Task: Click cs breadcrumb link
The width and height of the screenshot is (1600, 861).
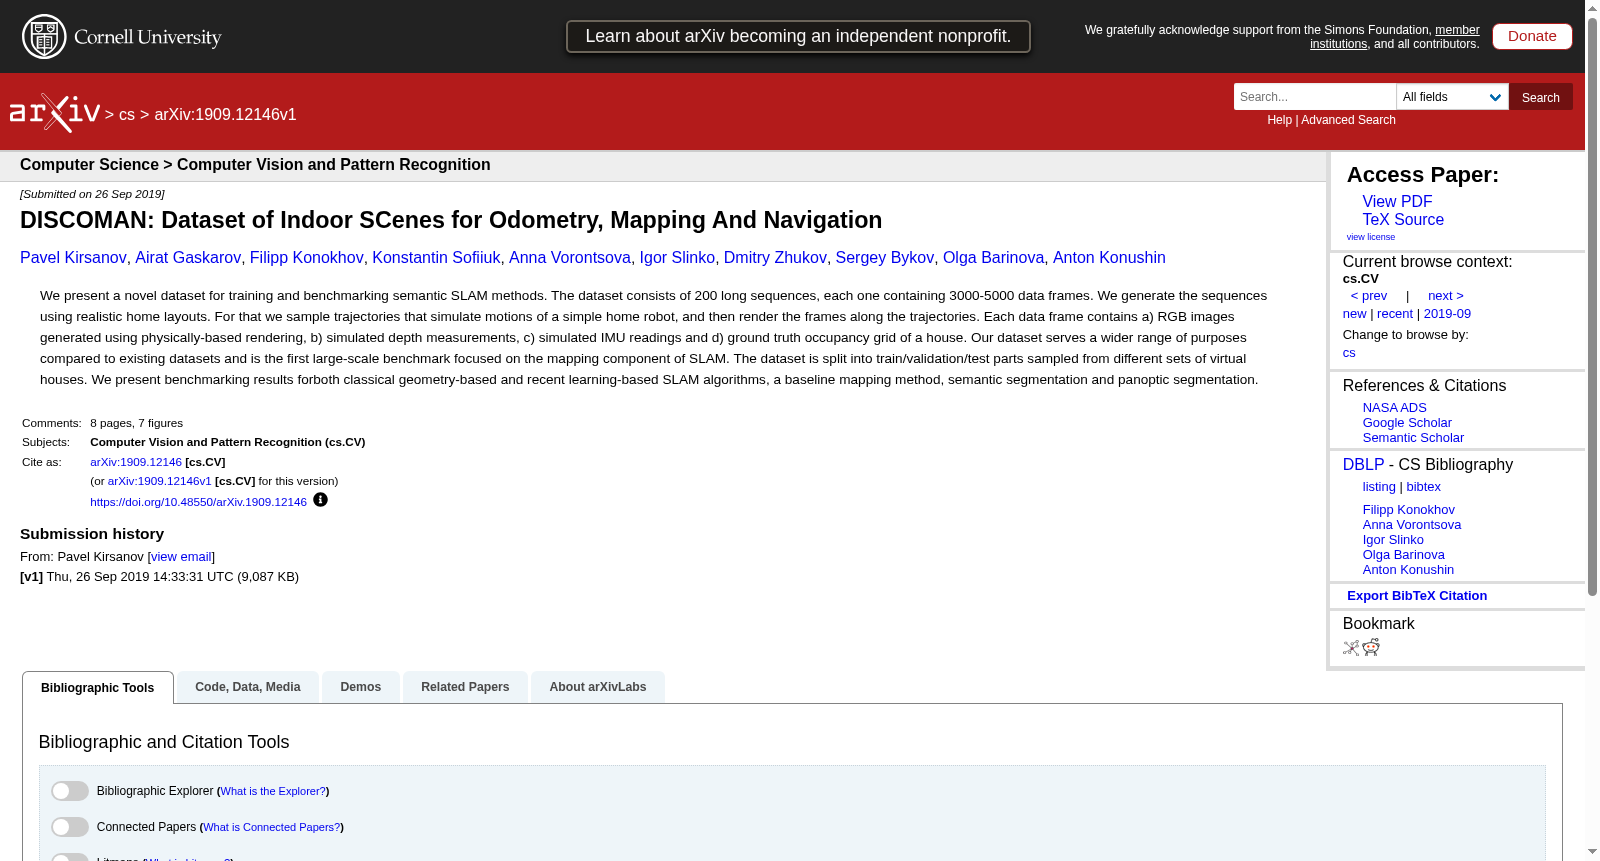Action: coord(127,115)
